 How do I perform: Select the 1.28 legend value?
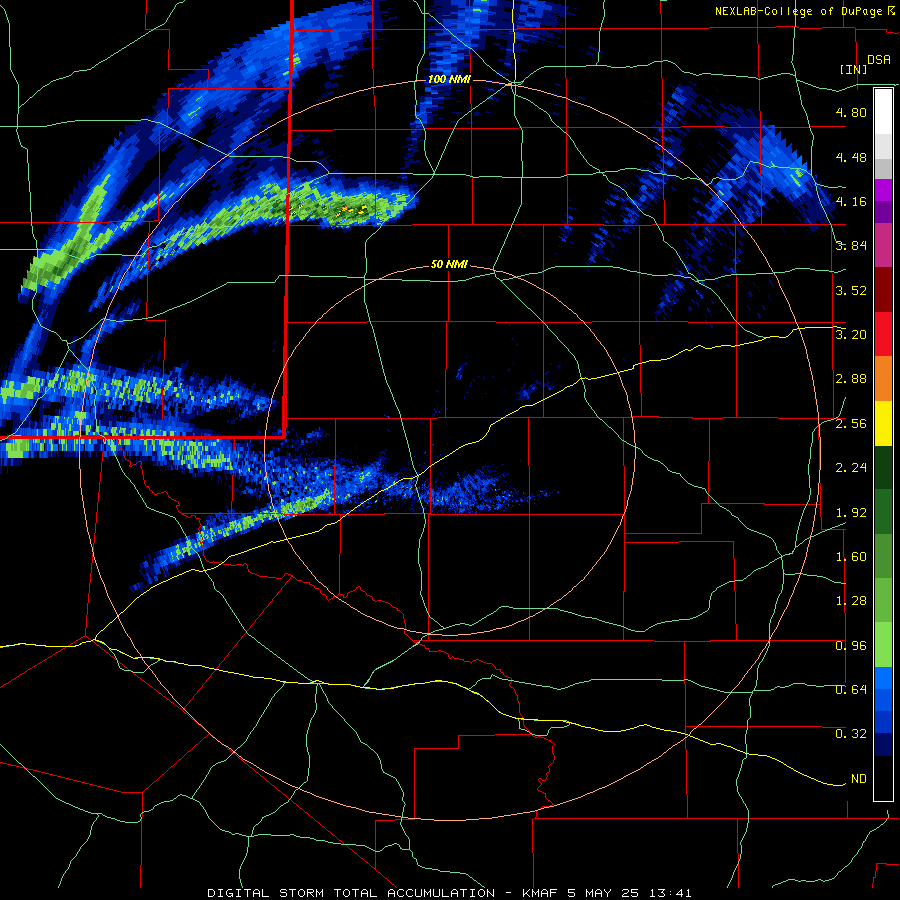pyautogui.click(x=851, y=601)
